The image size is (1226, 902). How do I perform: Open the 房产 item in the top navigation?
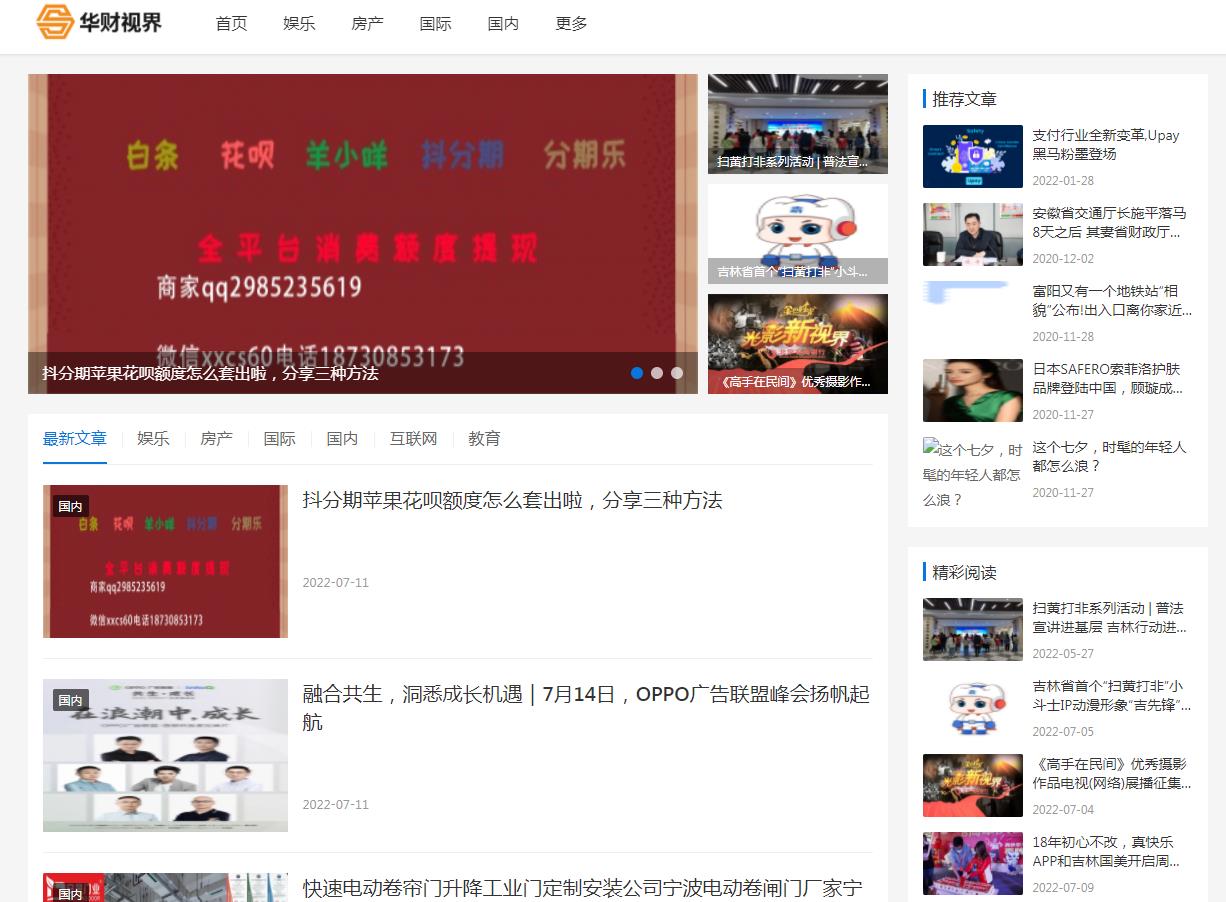(x=367, y=23)
